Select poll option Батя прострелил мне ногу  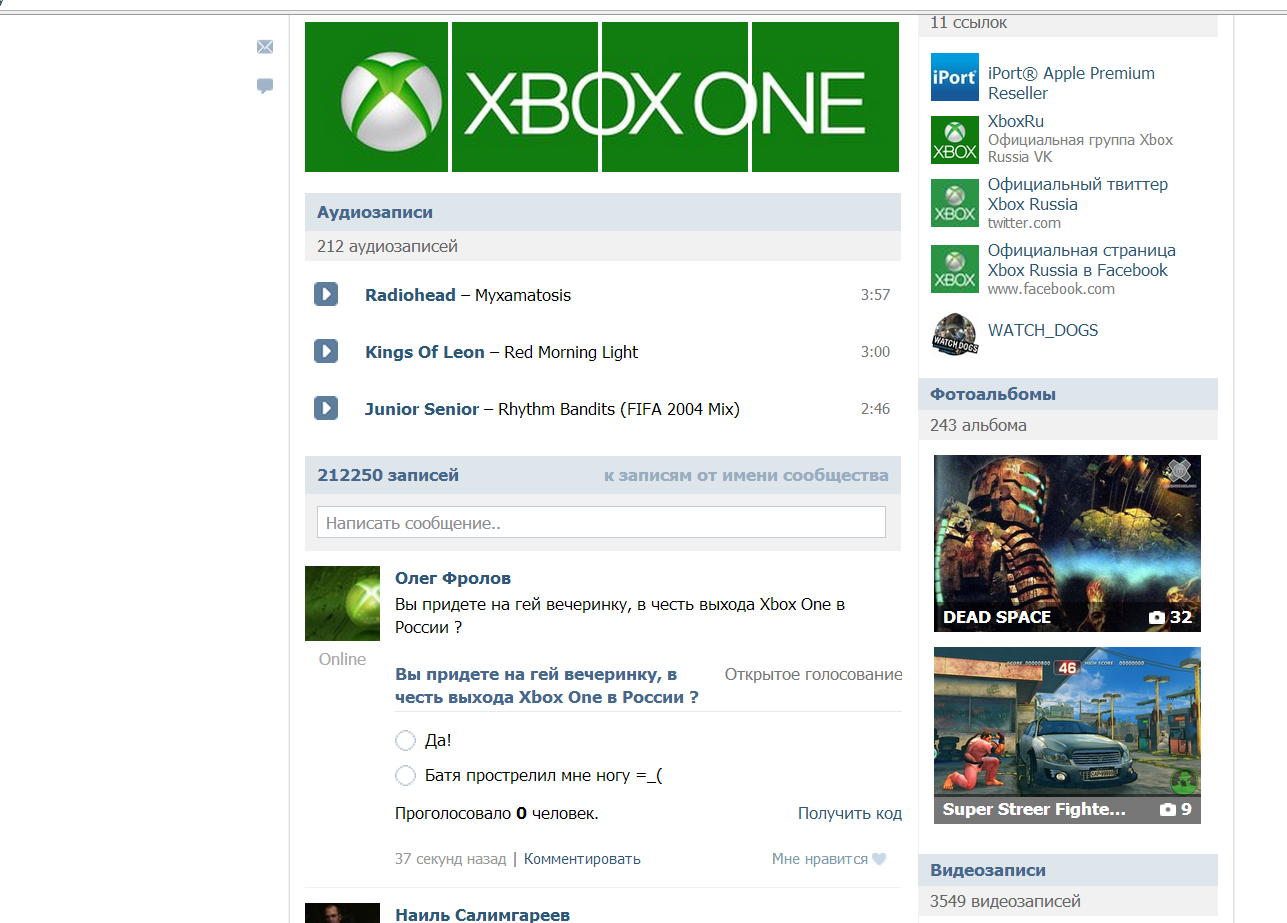405,775
